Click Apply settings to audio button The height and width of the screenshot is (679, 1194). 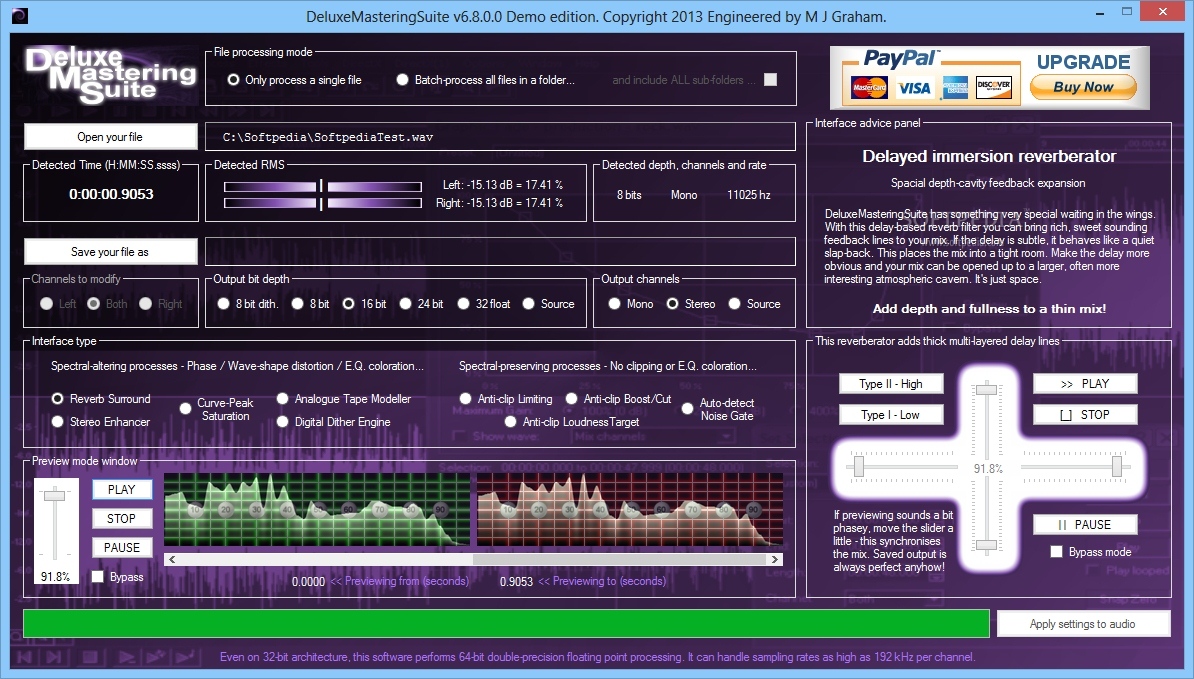tap(1083, 624)
